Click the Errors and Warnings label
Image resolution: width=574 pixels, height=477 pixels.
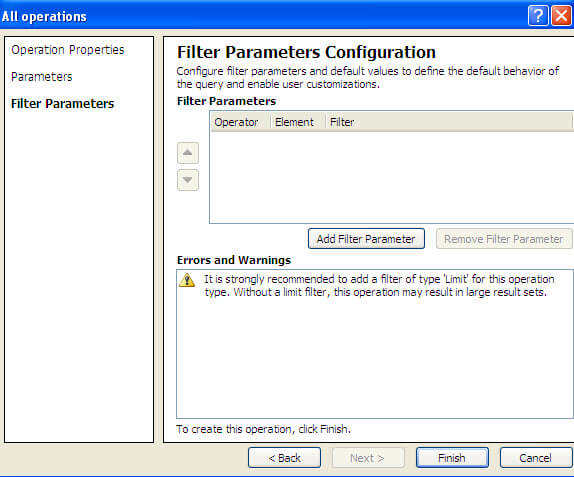point(234,260)
